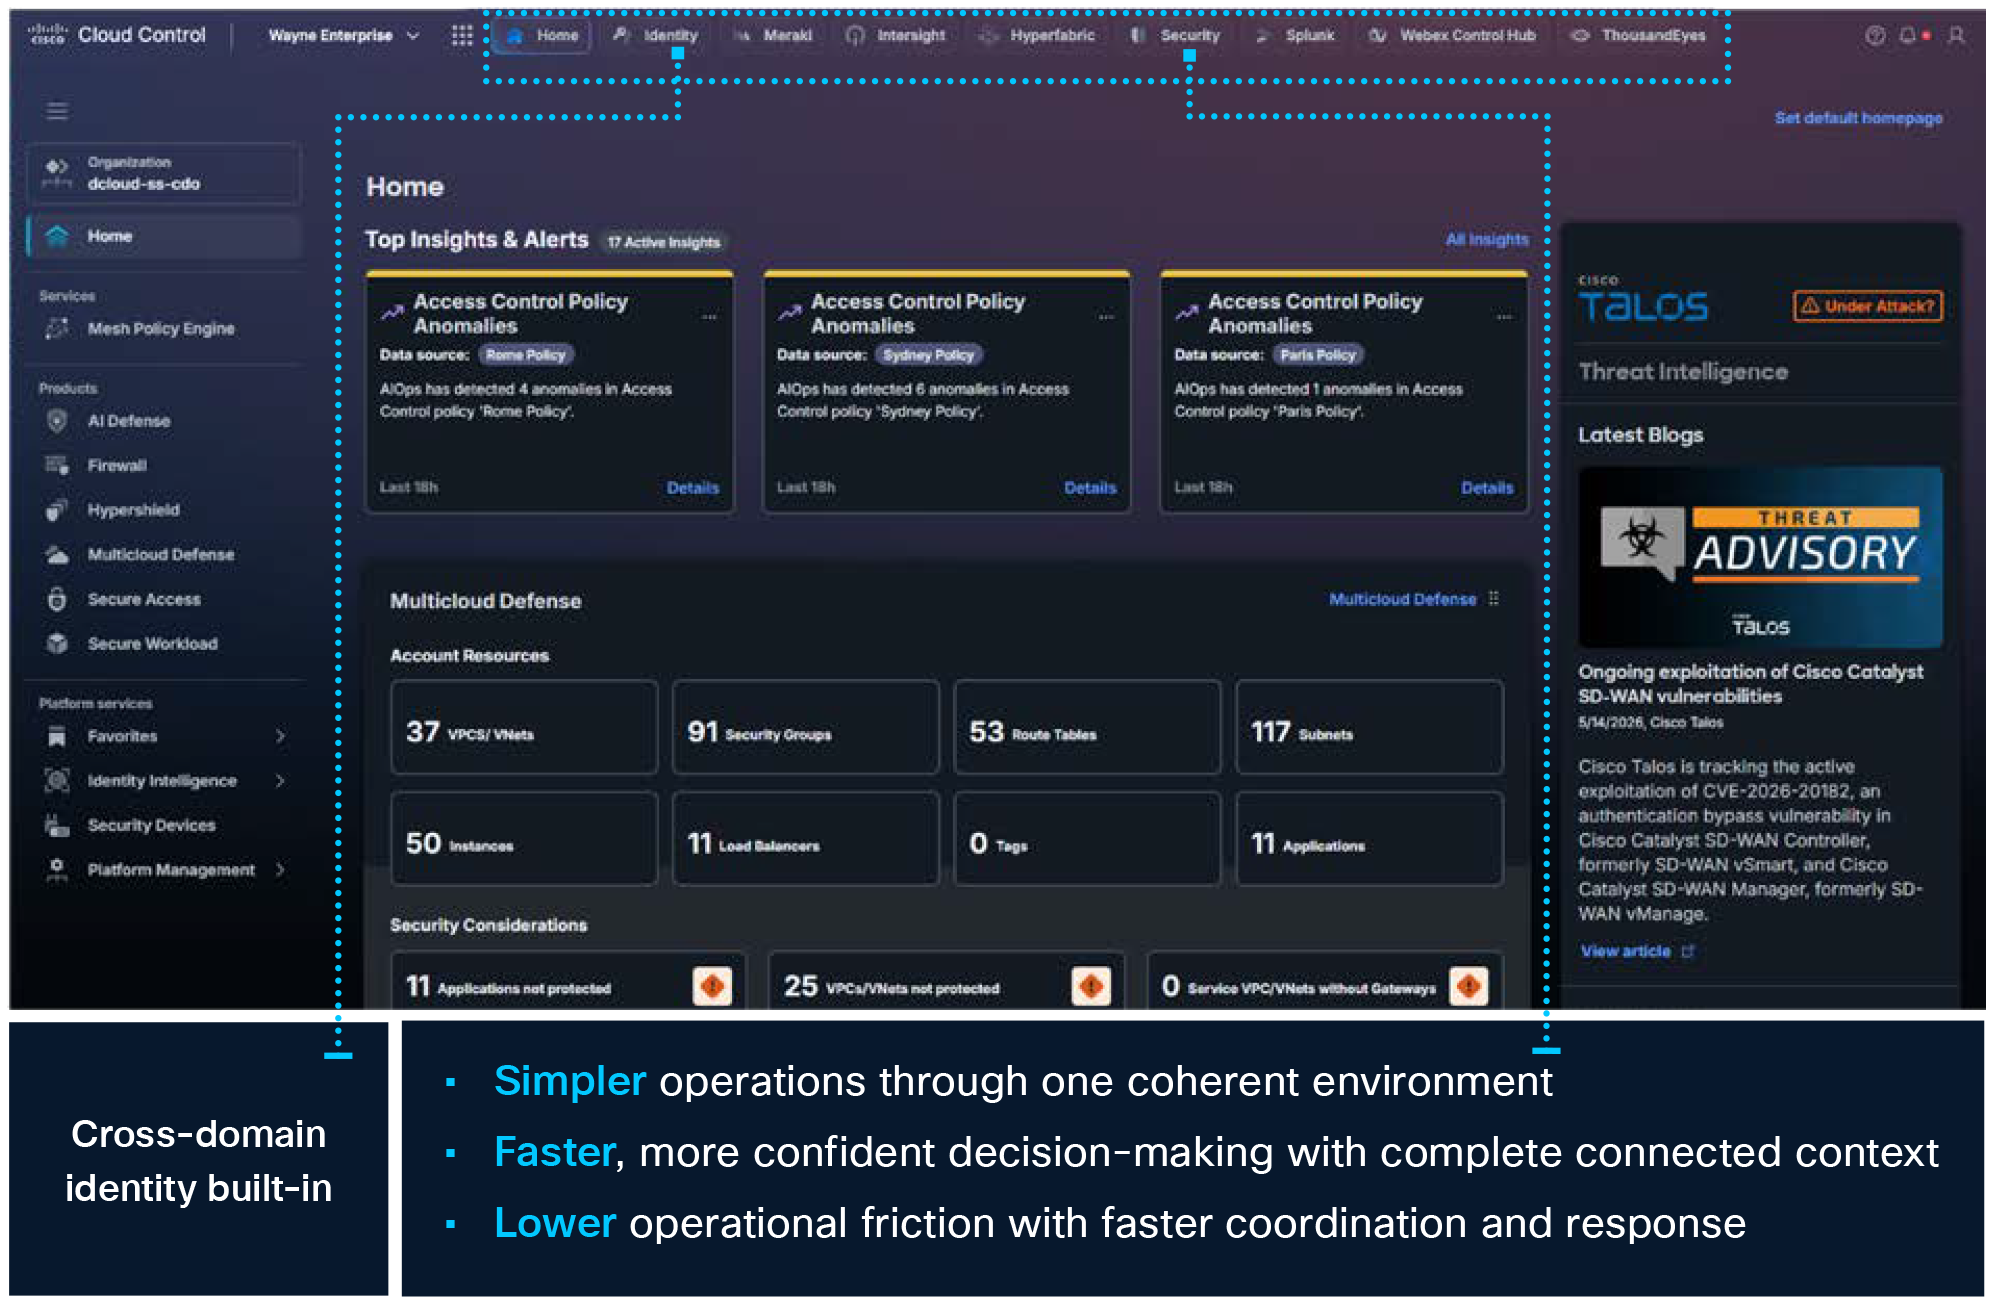The width and height of the screenshot is (1994, 1305).
Task: Click the 50 Instances tile
Action: 525,838
